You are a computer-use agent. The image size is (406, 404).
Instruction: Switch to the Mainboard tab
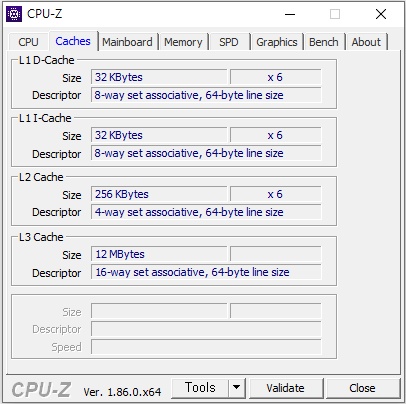[x=127, y=42]
